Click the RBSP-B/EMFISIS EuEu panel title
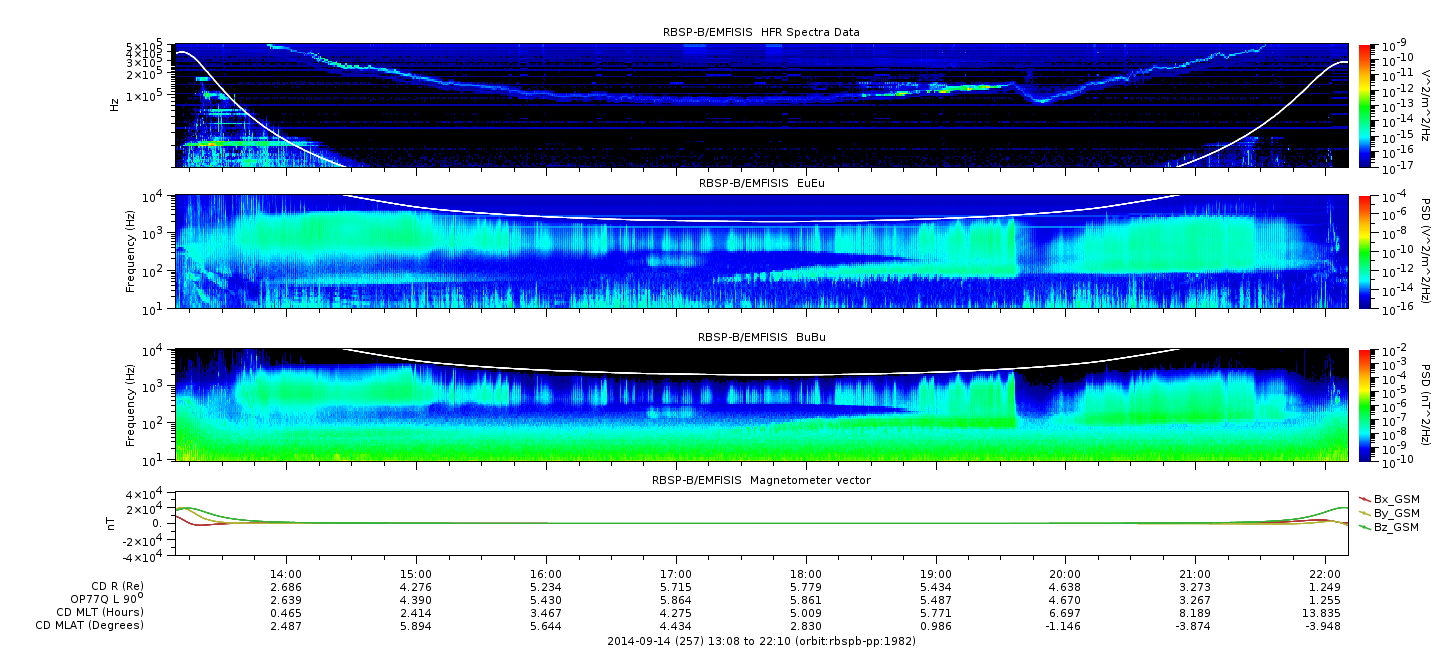This screenshot has height=658, width=1447. click(x=761, y=184)
